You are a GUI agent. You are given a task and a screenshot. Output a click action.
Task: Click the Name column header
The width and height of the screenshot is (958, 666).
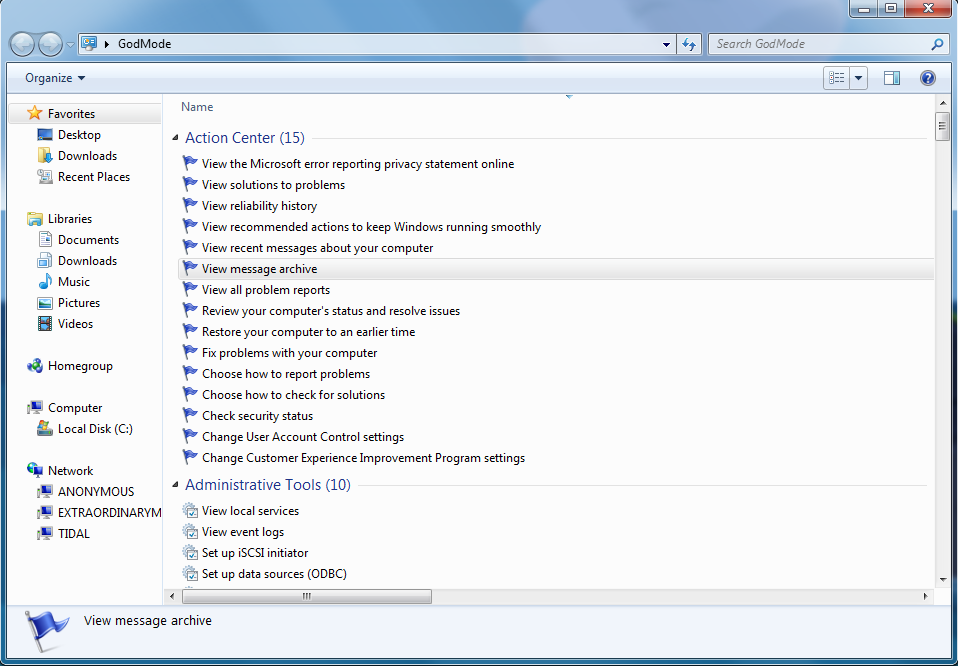(x=197, y=106)
